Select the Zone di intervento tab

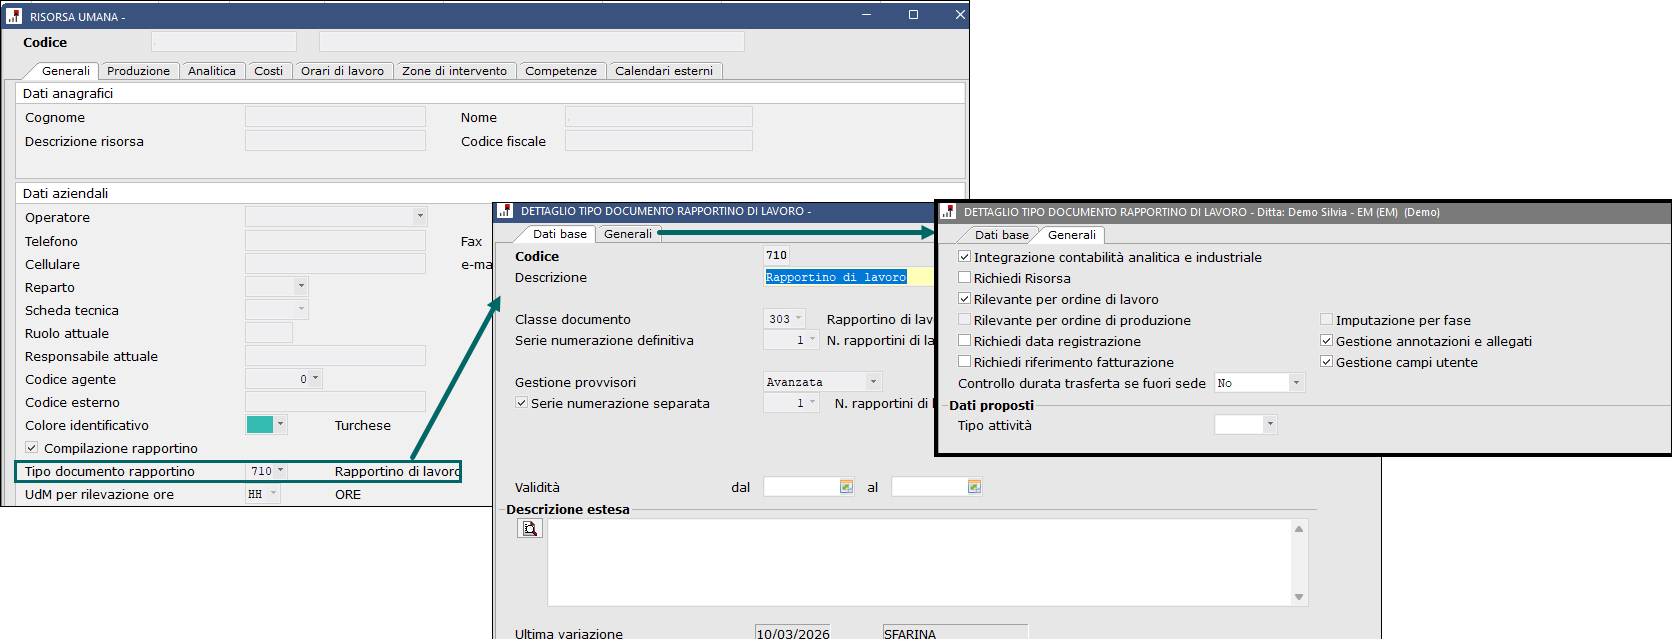[x=454, y=71]
